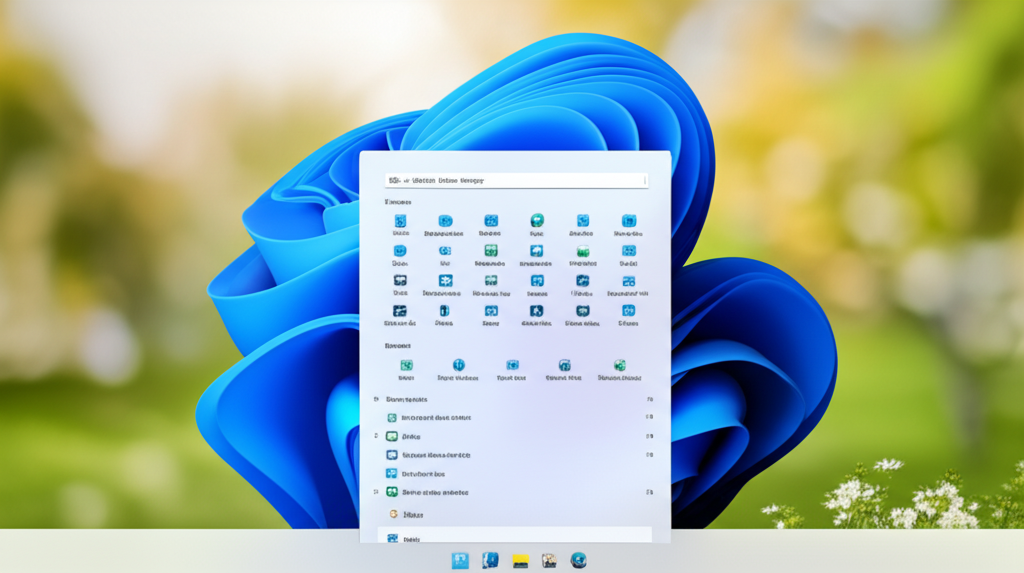
Task: Launch the Edge browser from the taskbar
Action: (x=578, y=561)
